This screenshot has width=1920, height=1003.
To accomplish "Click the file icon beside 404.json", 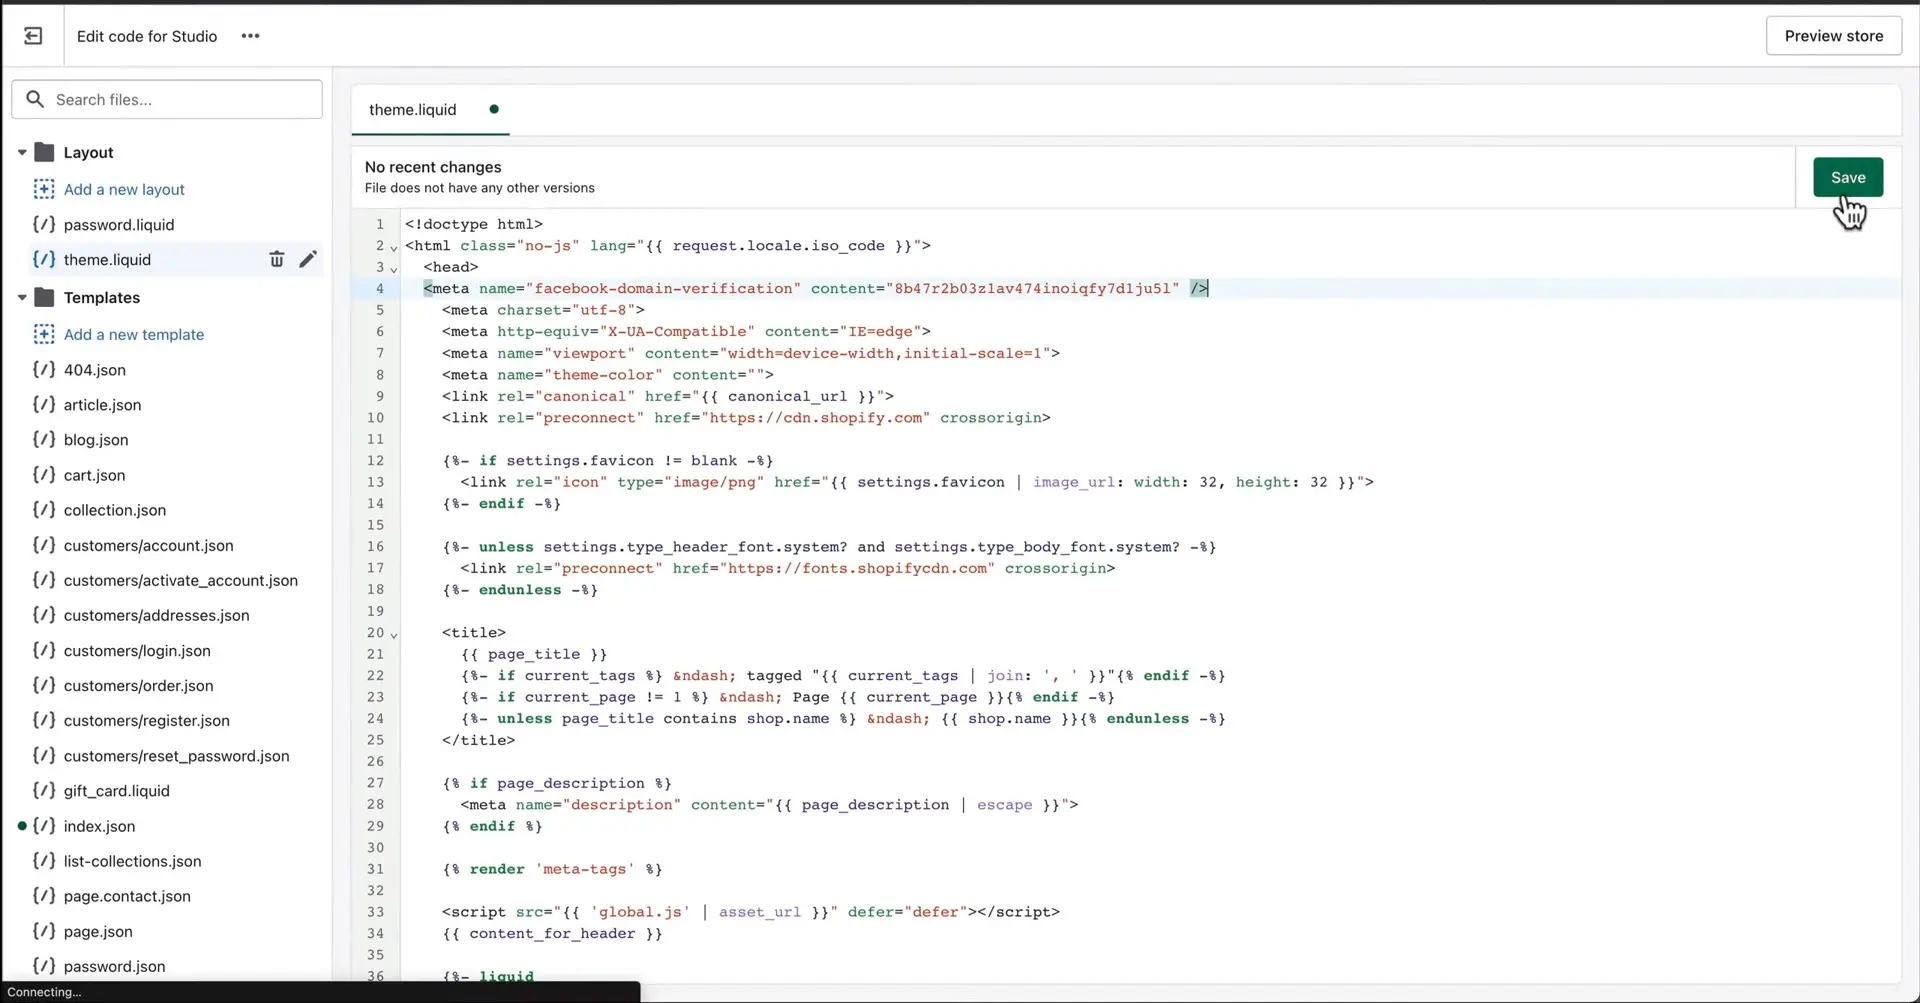I will point(44,369).
